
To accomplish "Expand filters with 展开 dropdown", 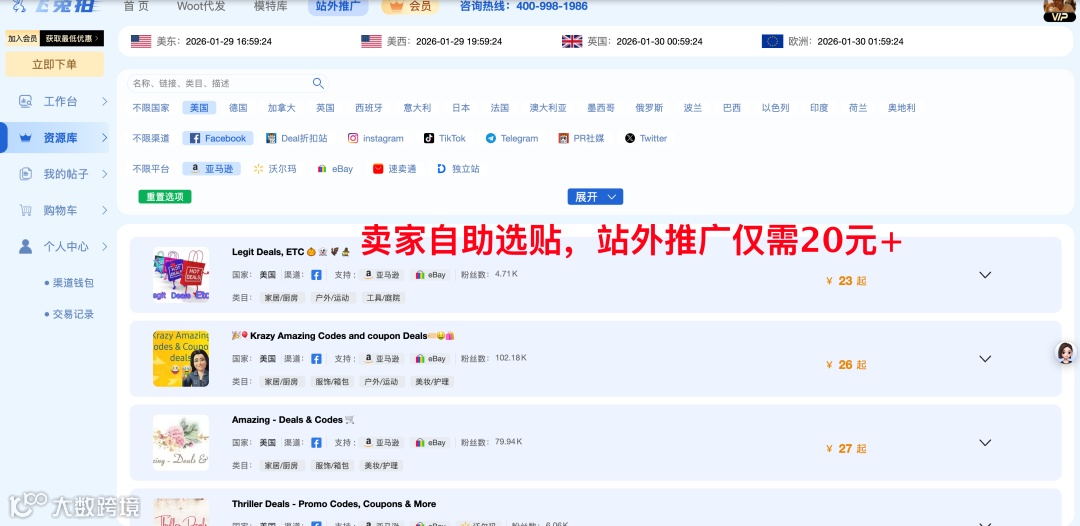I will click(x=595, y=197).
